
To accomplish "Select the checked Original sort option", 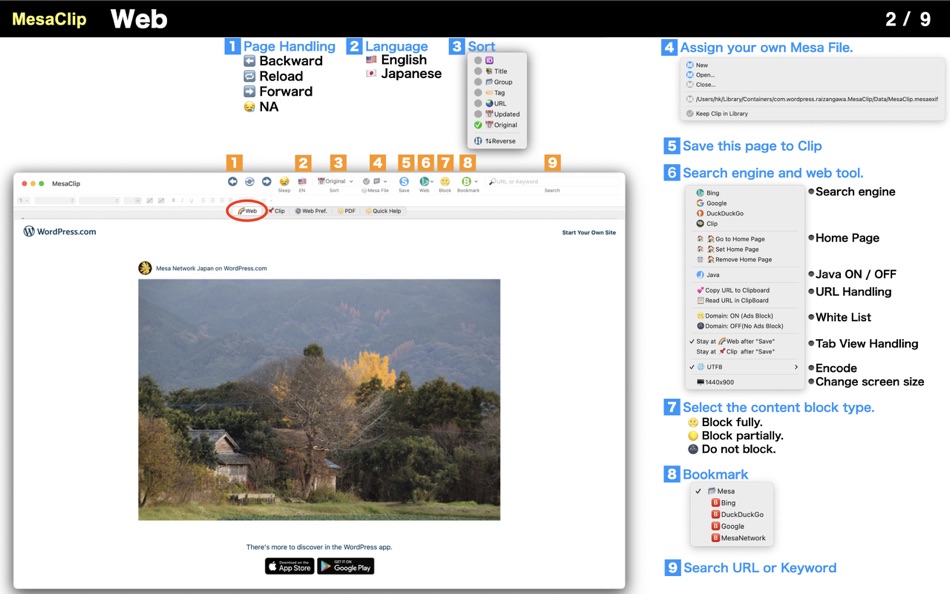I will click(x=496, y=125).
